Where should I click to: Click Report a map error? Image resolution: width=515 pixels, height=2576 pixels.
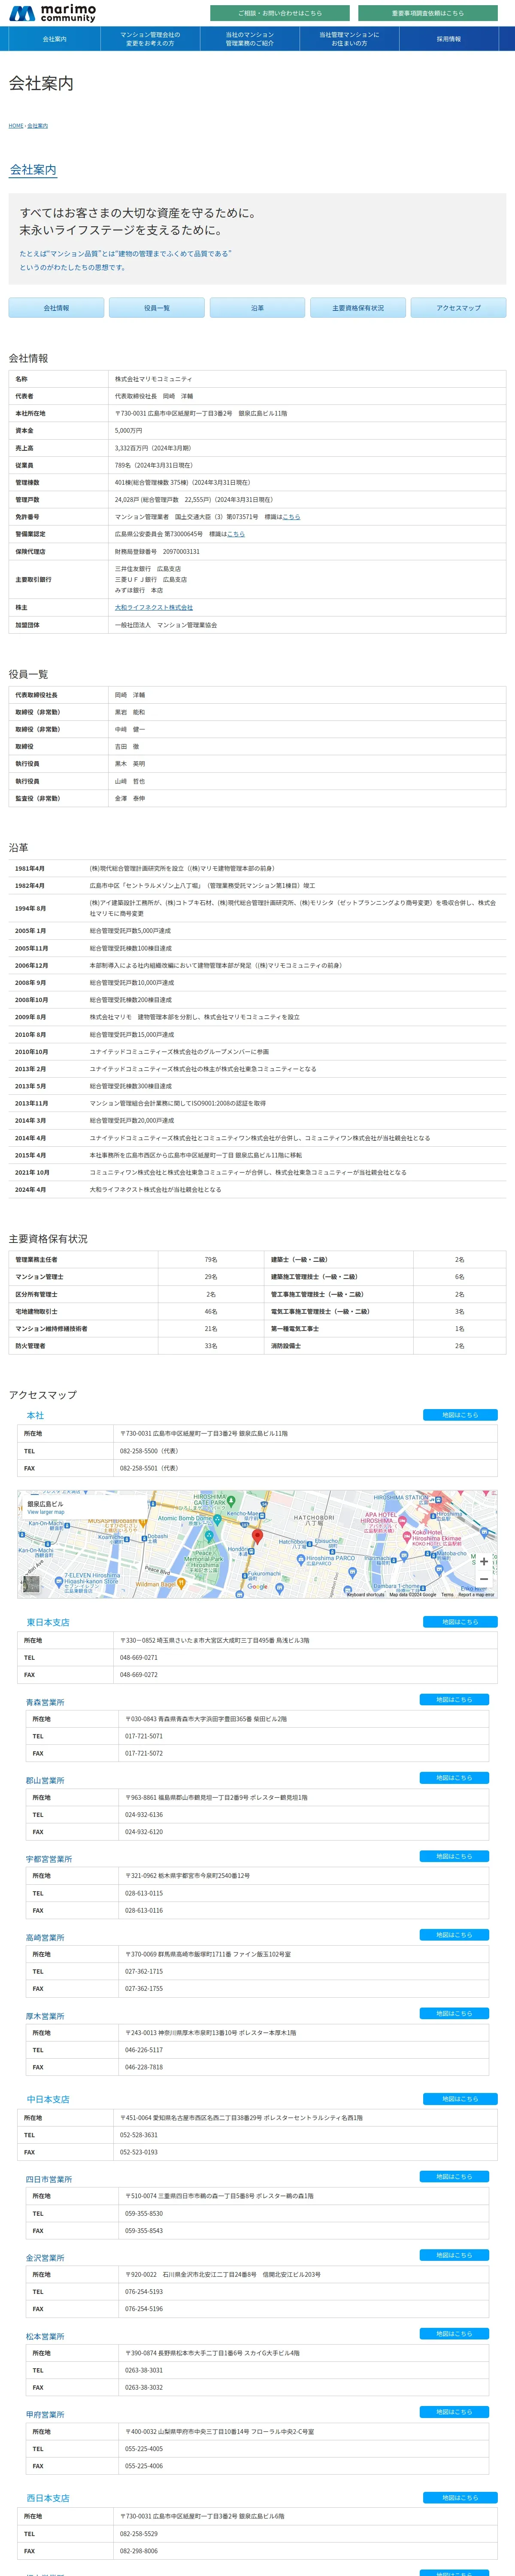[x=476, y=1595]
